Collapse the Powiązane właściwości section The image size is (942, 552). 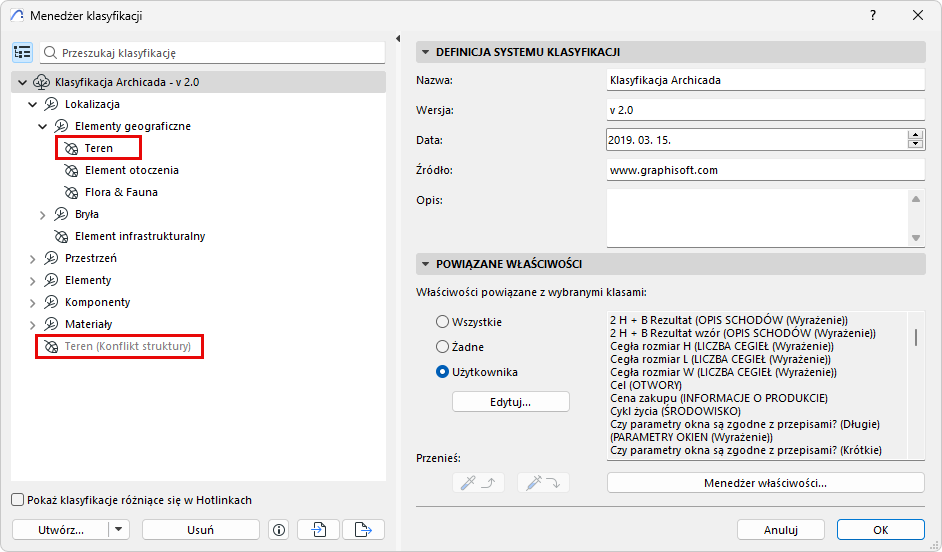(x=425, y=264)
